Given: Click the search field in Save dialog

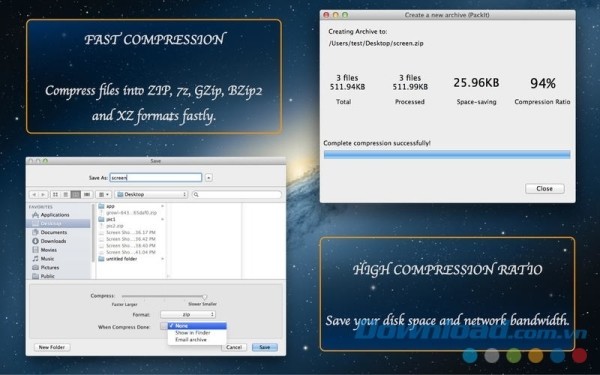Looking at the screenshot, I should point(236,194).
